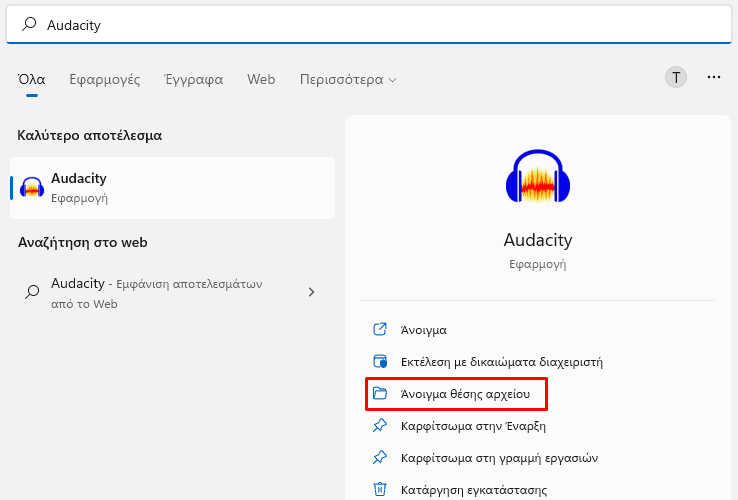Expand the Περισσότερα dropdown
Screen dimensions: 738x500
348,79
